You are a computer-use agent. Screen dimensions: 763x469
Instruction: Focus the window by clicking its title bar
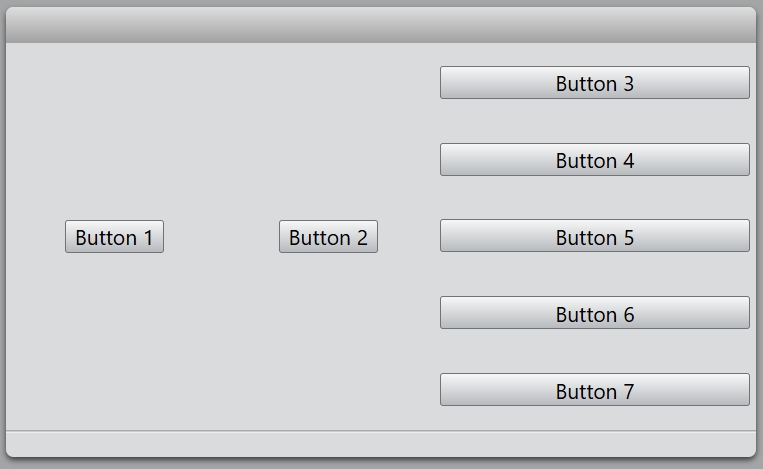click(380, 25)
